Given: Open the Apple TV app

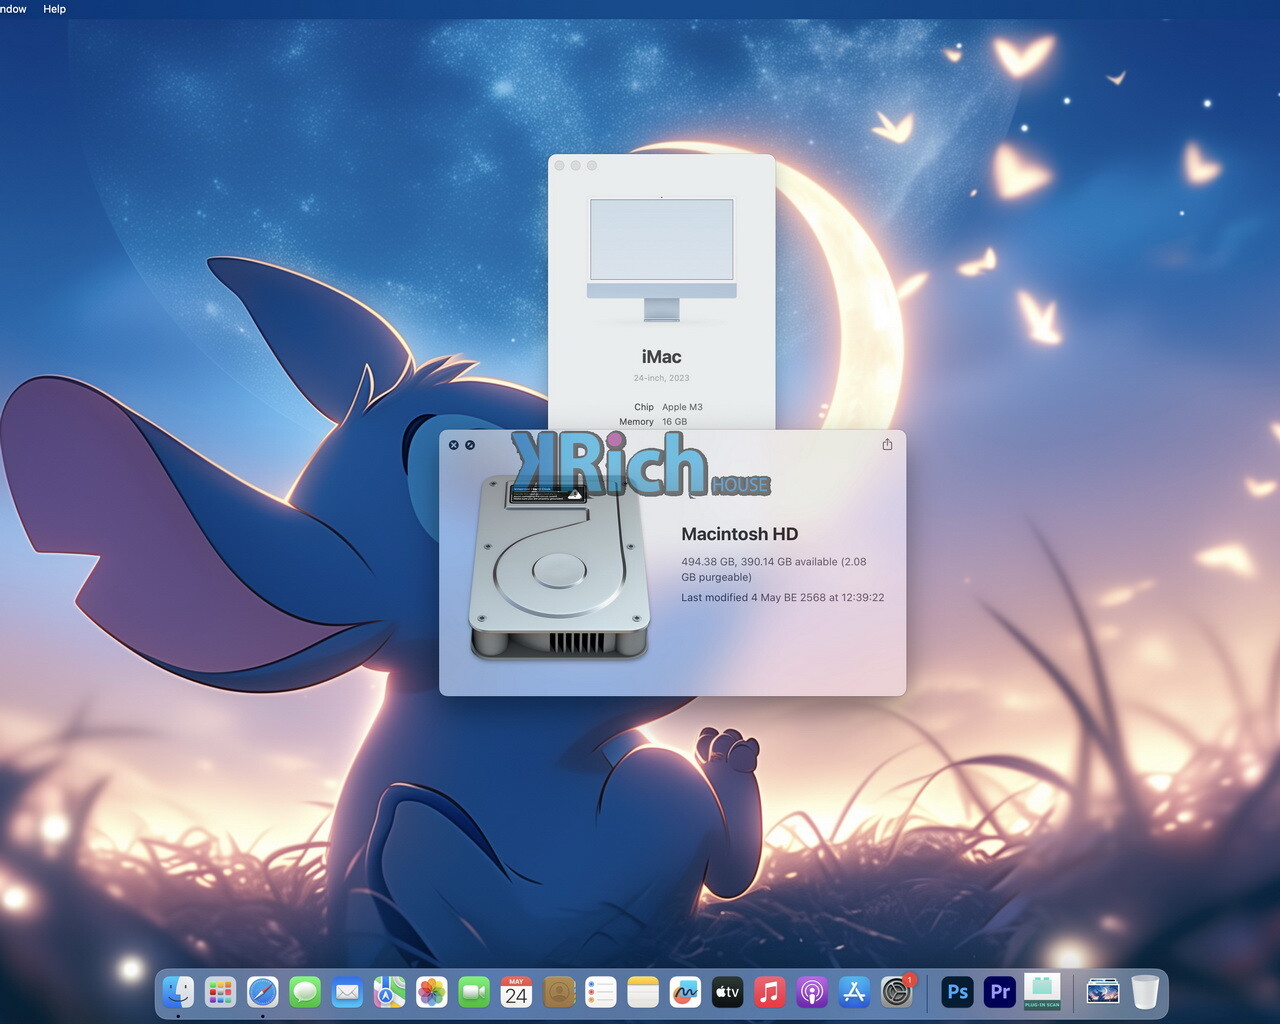Looking at the screenshot, I should click(x=727, y=992).
